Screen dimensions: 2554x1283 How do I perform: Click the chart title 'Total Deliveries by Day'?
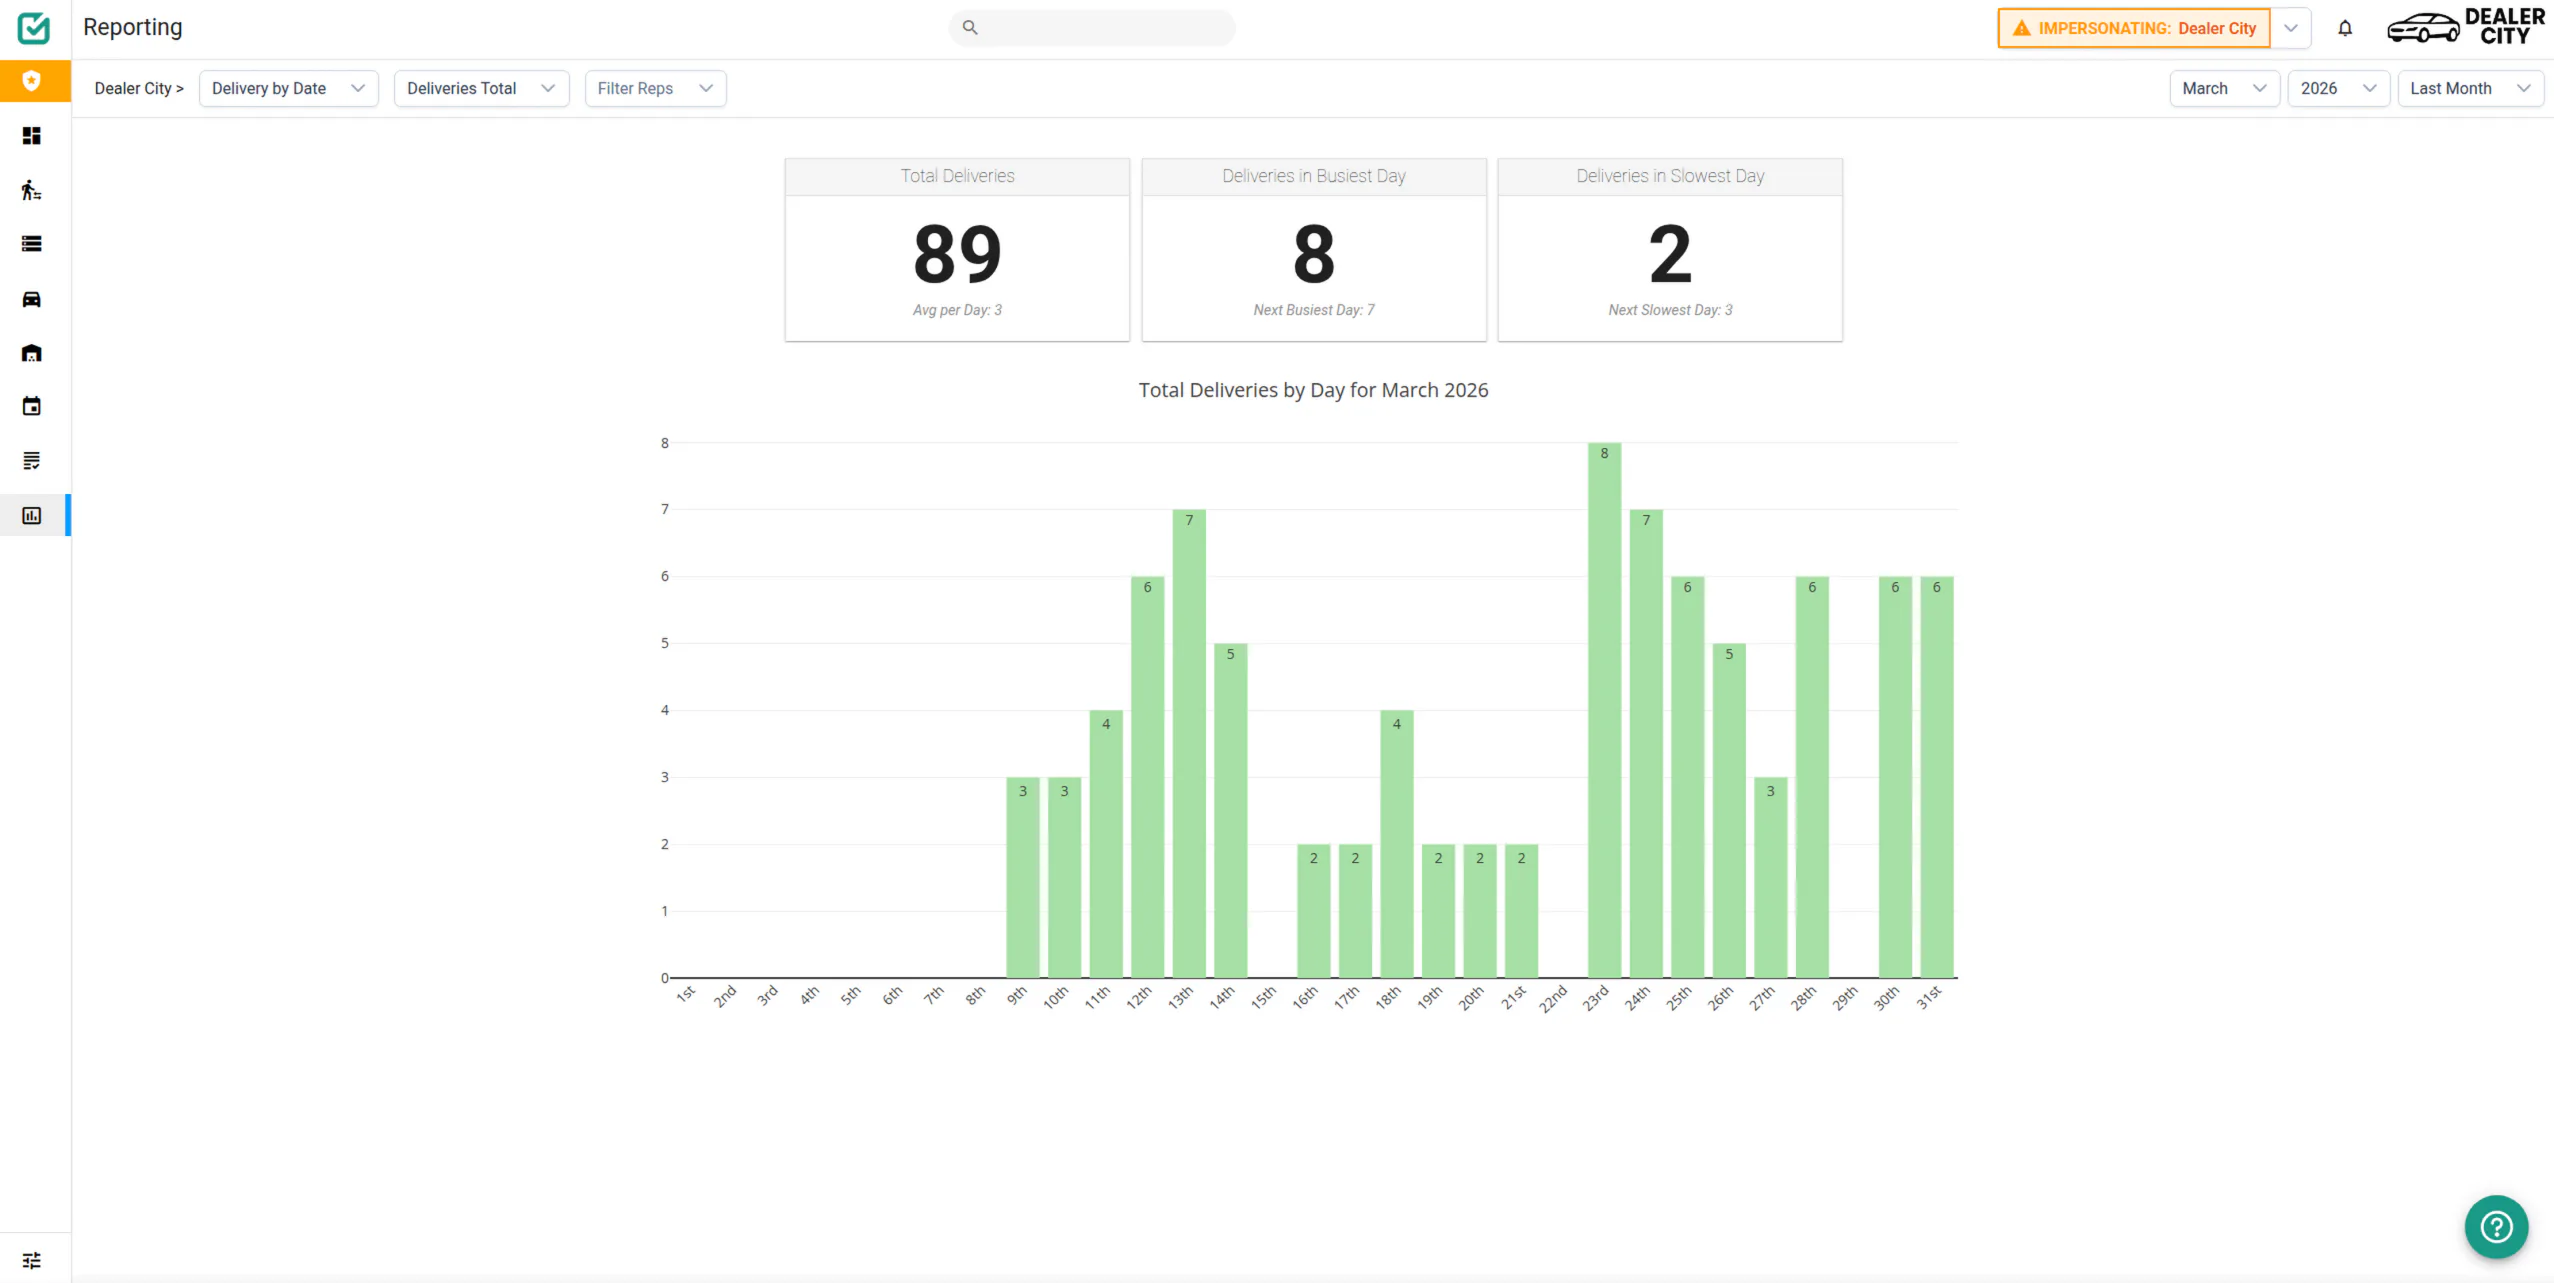(1314, 390)
